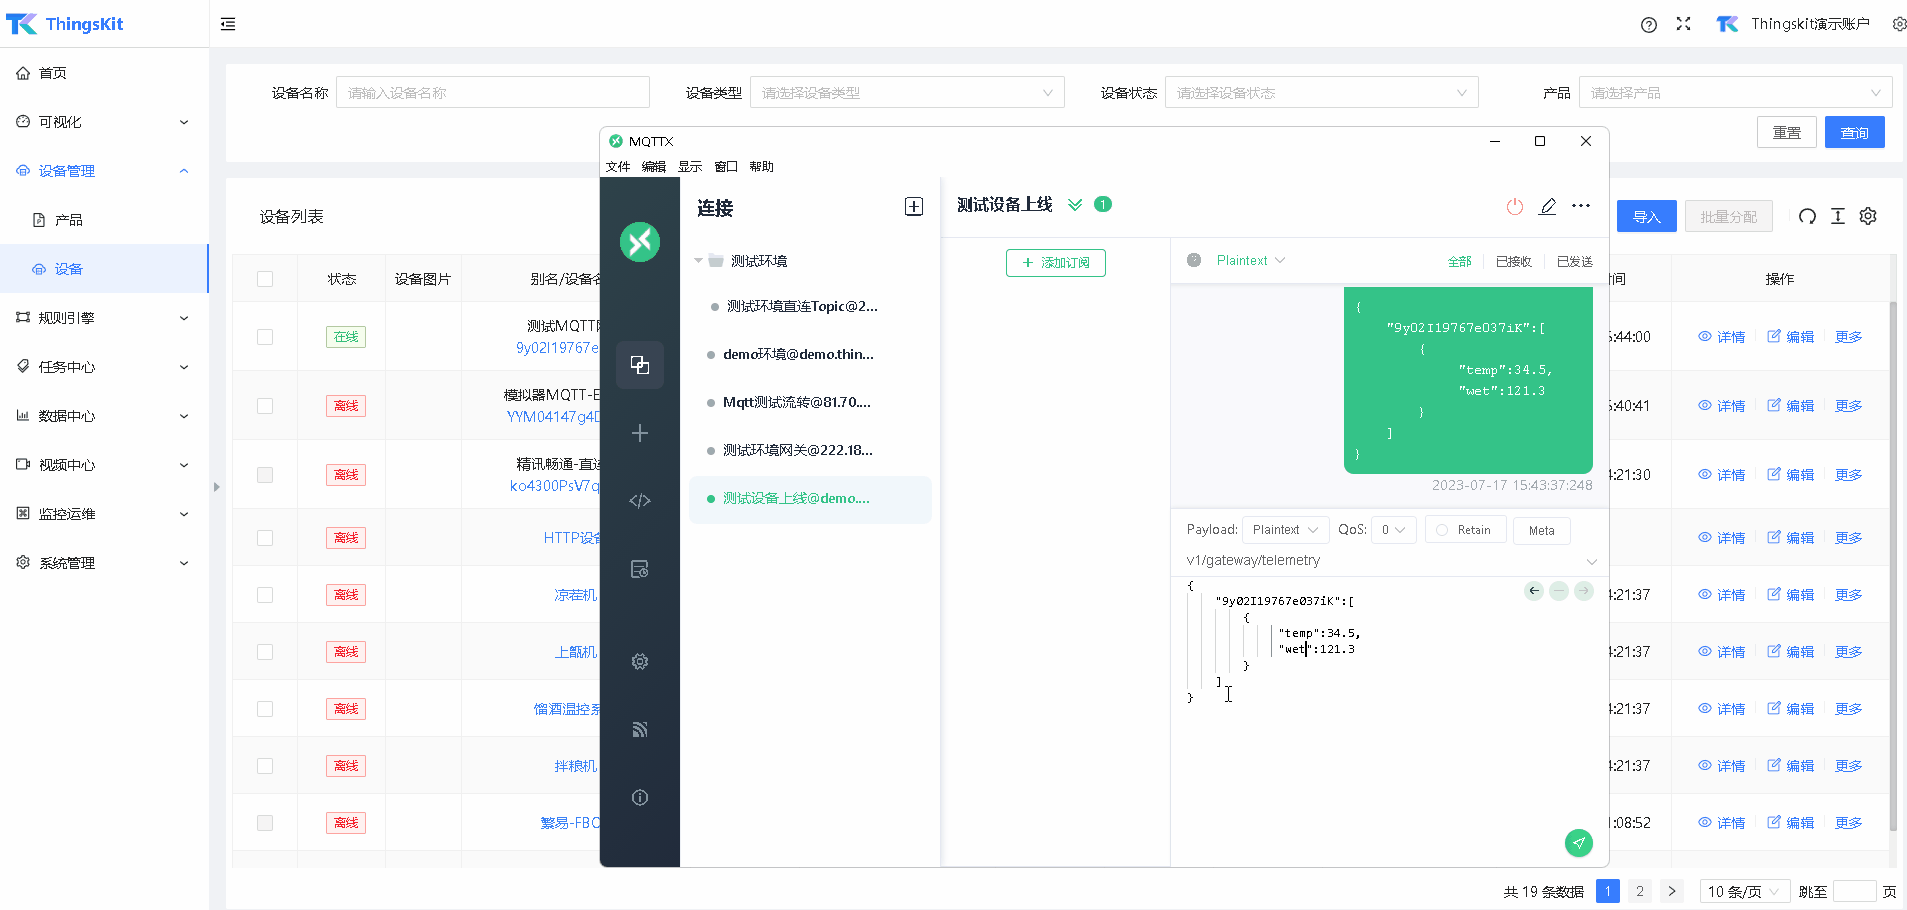This screenshot has width=1907, height=910.
Task: Open the MQTTX log icon in sidebar
Action: click(x=640, y=569)
